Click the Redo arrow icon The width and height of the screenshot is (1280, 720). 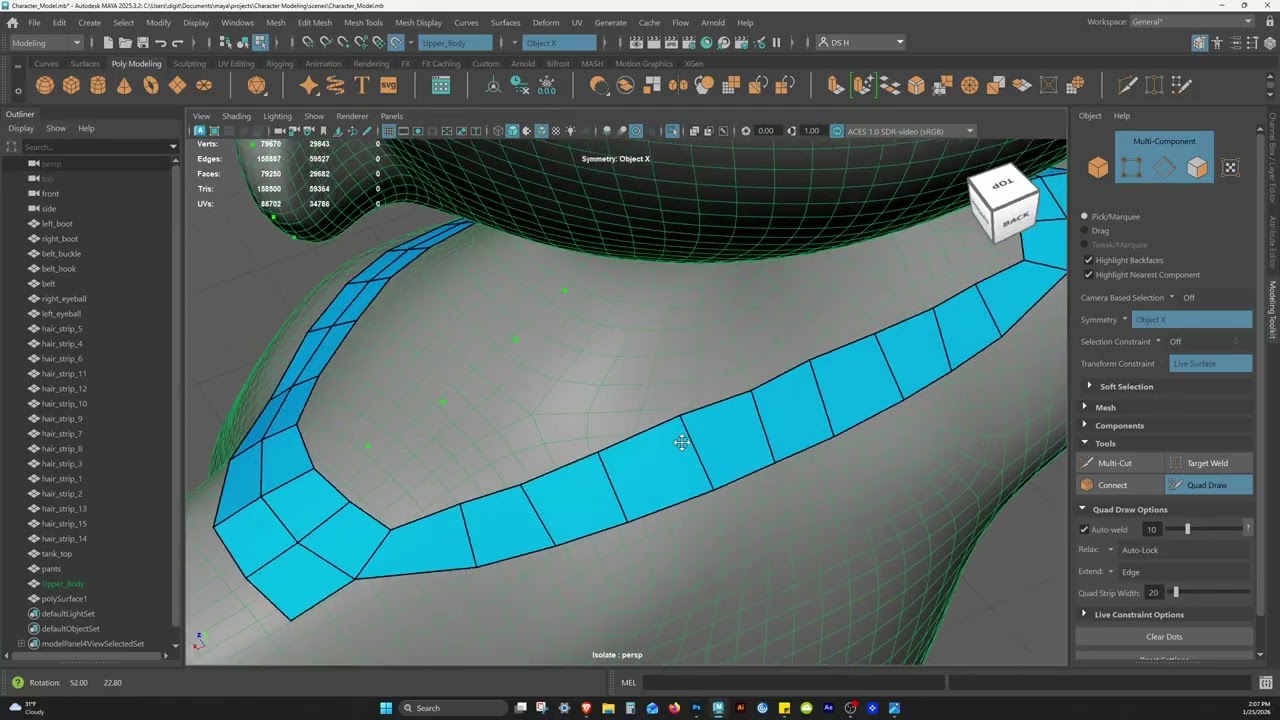tap(178, 42)
